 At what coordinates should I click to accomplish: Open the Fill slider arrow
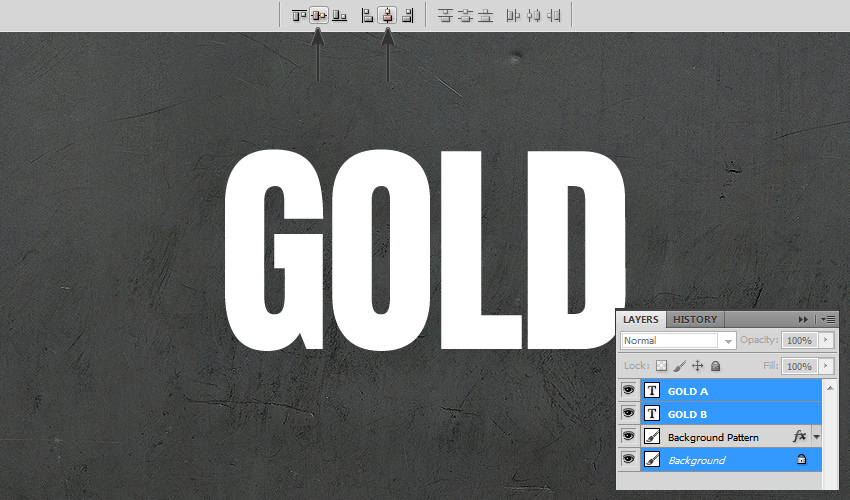[x=826, y=366]
